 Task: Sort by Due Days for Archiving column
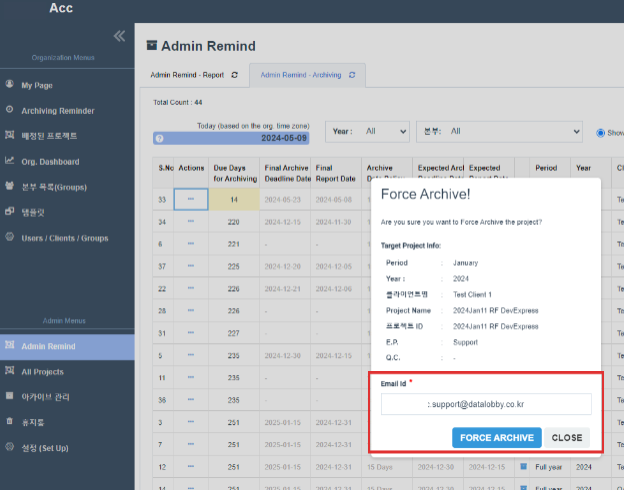(235, 173)
